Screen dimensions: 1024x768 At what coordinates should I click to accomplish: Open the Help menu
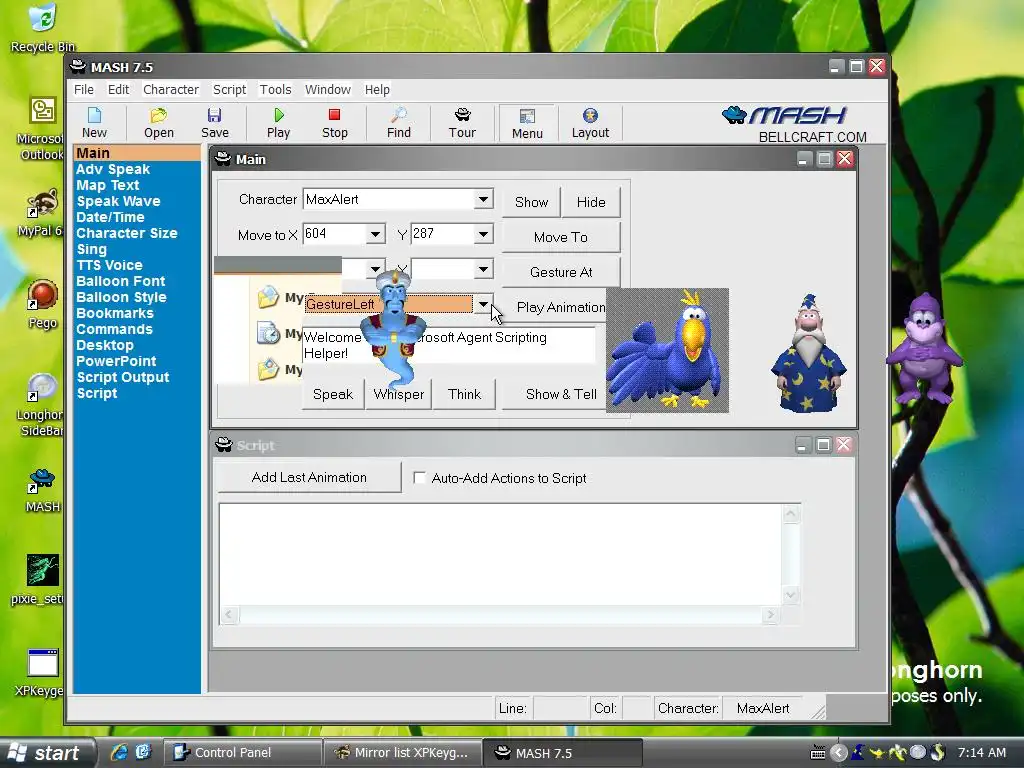(x=377, y=89)
